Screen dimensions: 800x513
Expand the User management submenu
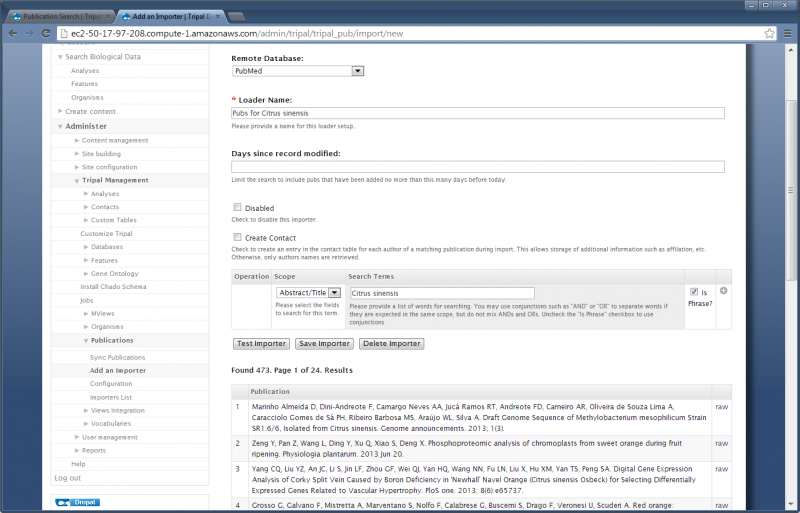(x=77, y=436)
